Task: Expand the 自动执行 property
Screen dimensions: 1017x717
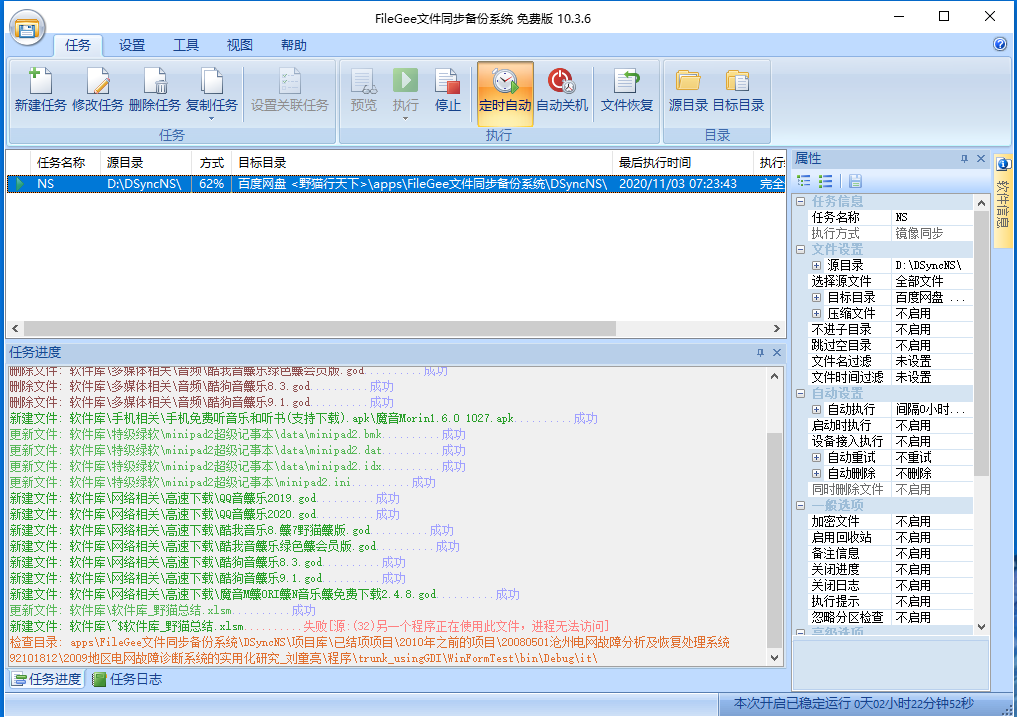Action: [817, 409]
